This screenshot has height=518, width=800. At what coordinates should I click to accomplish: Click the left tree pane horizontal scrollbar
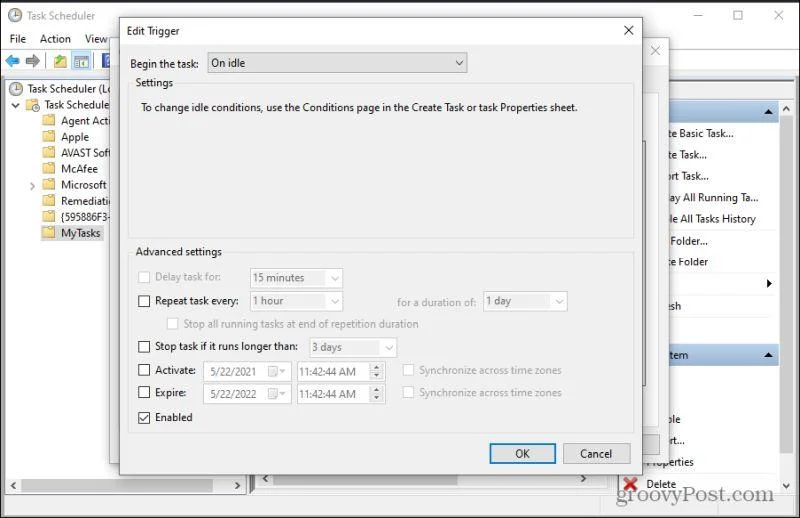[x=117, y=485]
